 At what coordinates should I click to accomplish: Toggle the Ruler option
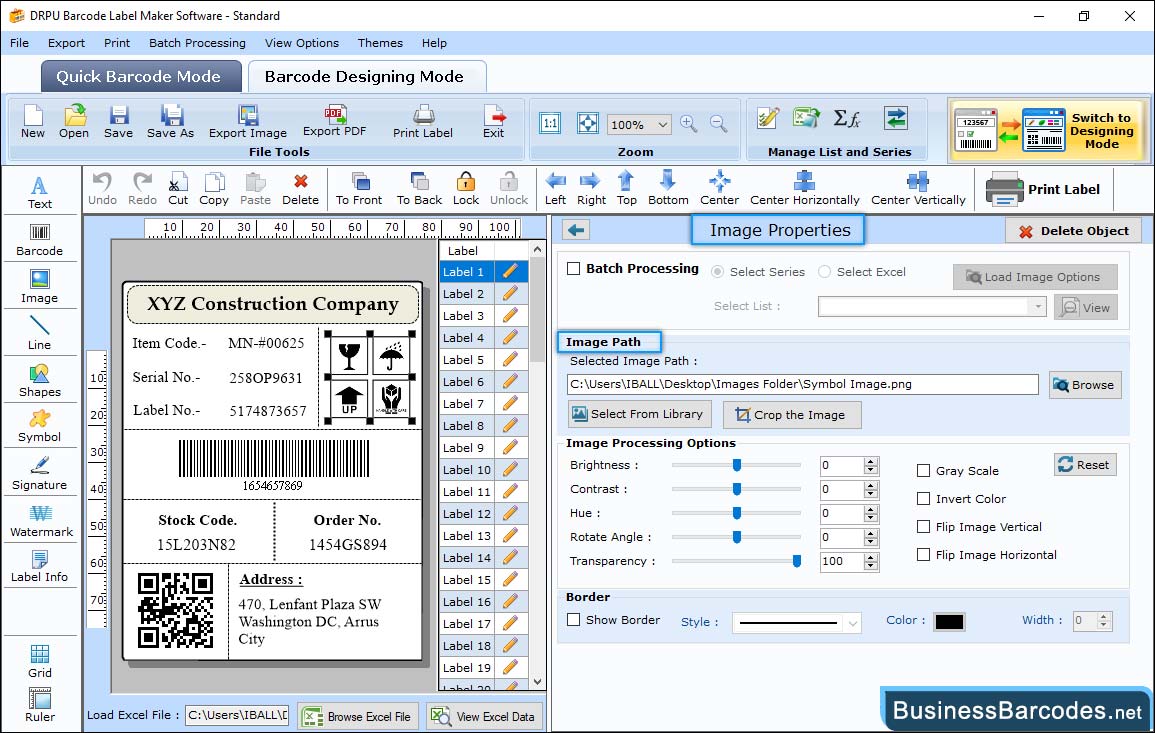[40, 705]
